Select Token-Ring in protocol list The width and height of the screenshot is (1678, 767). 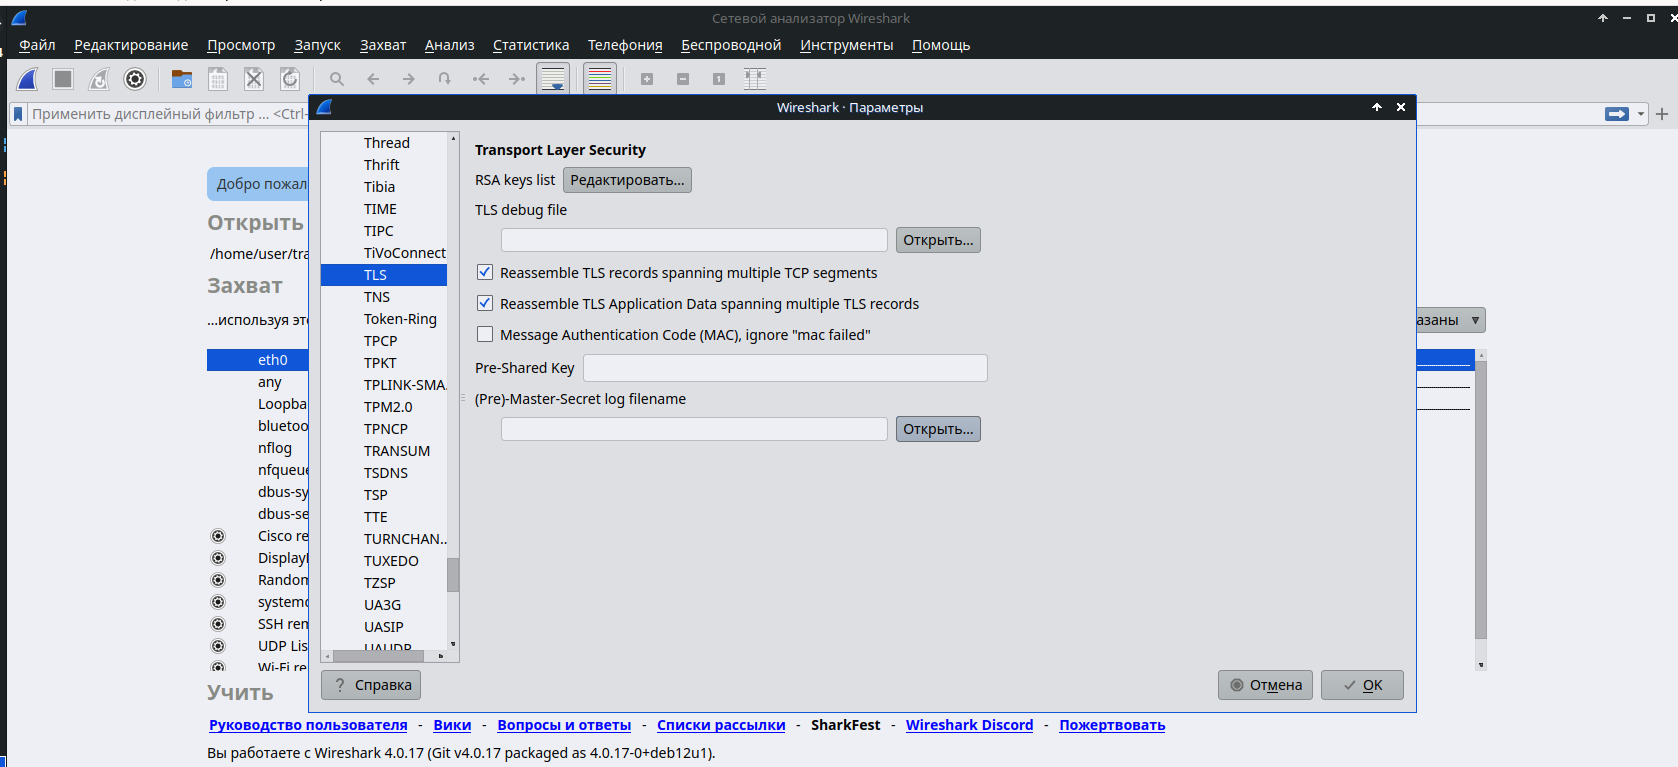400,319
